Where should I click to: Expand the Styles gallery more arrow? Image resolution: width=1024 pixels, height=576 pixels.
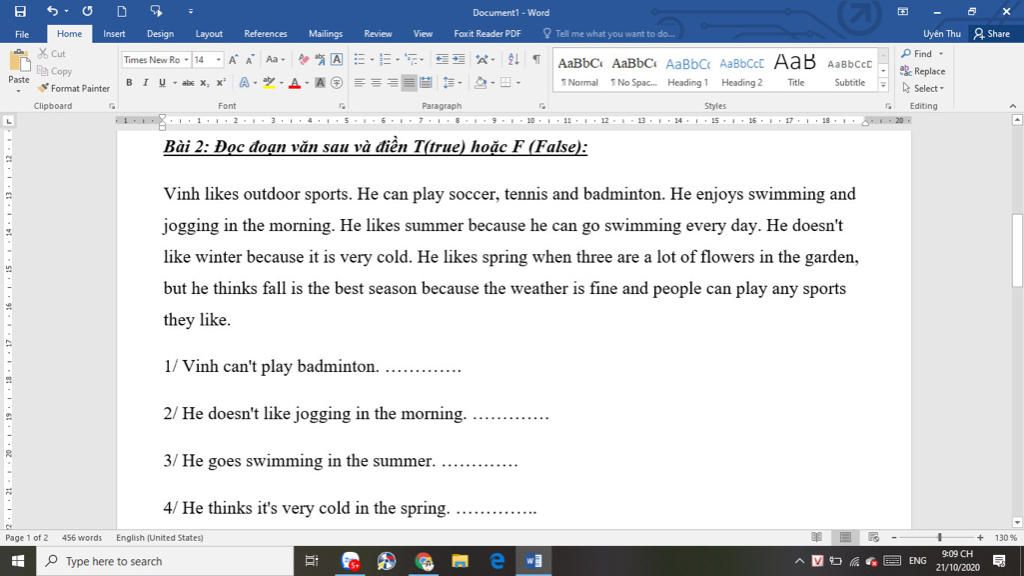[883, 85]
